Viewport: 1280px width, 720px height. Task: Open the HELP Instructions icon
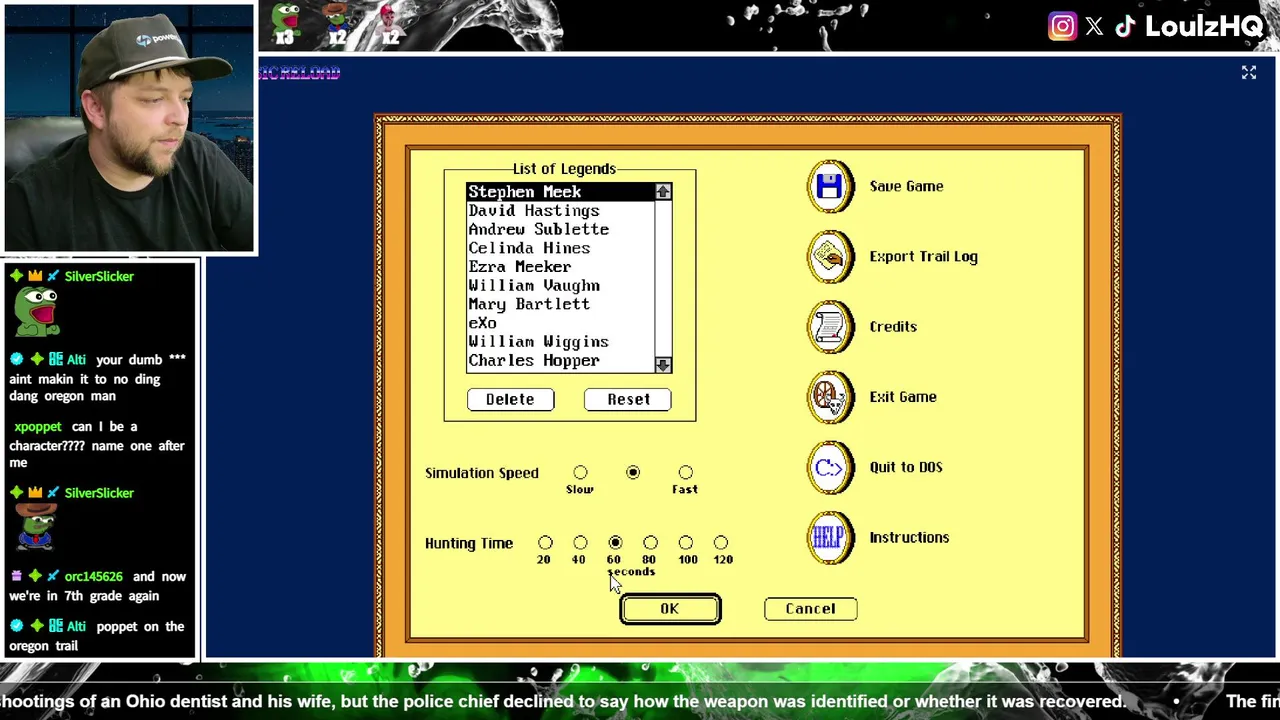[x=830, y=538]
